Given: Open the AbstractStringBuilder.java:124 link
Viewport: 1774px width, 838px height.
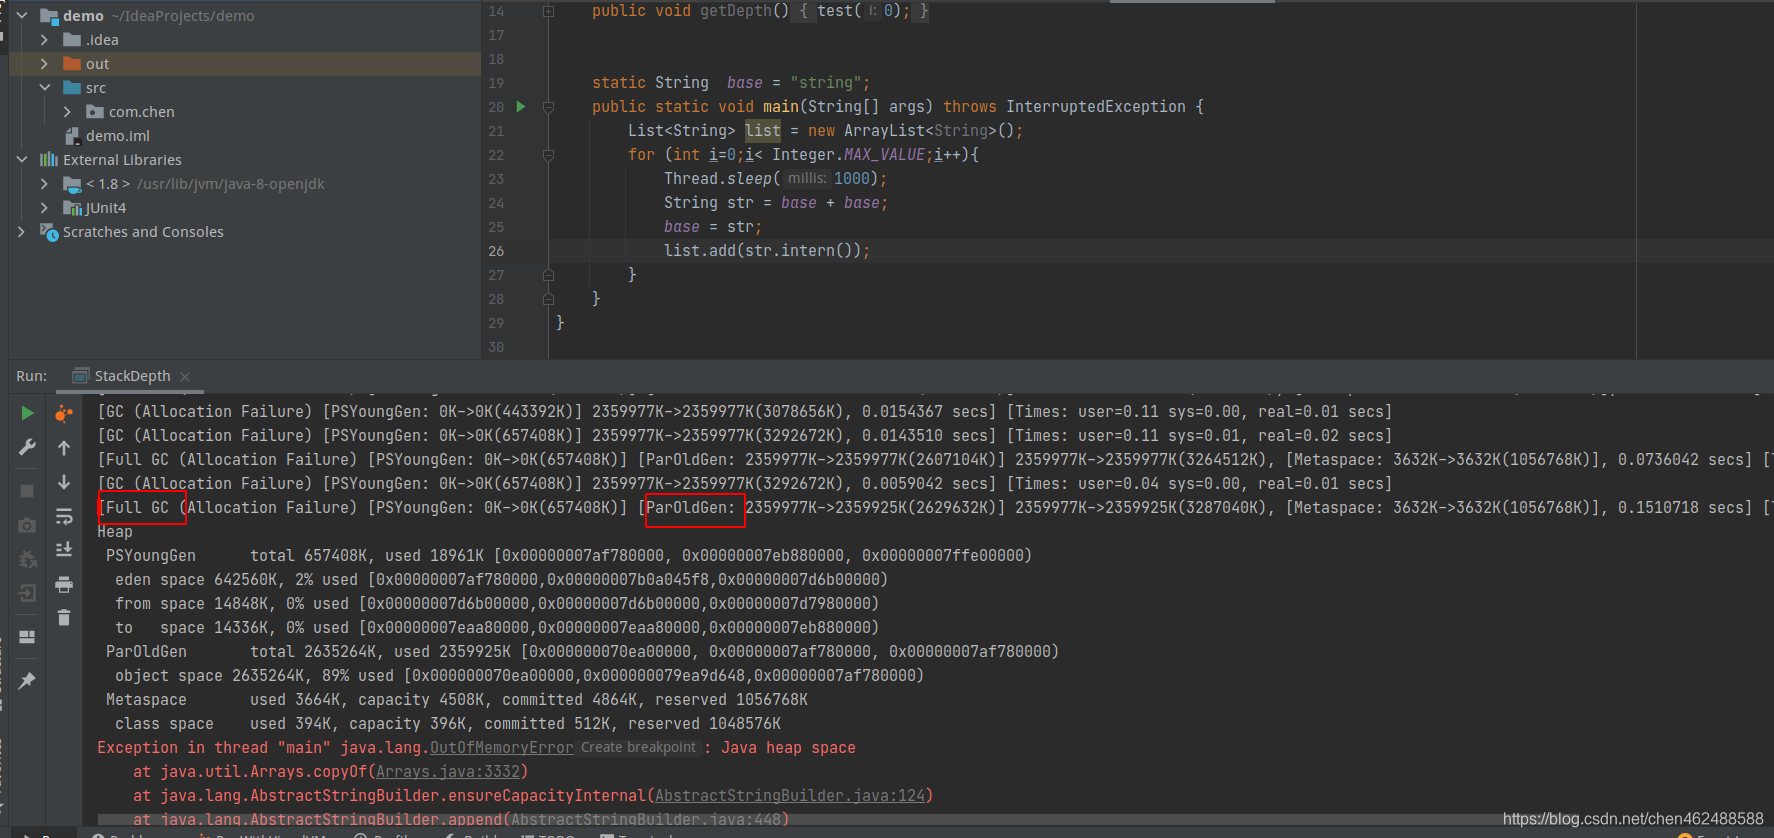Looking at the screenshot, I should 789,796.
